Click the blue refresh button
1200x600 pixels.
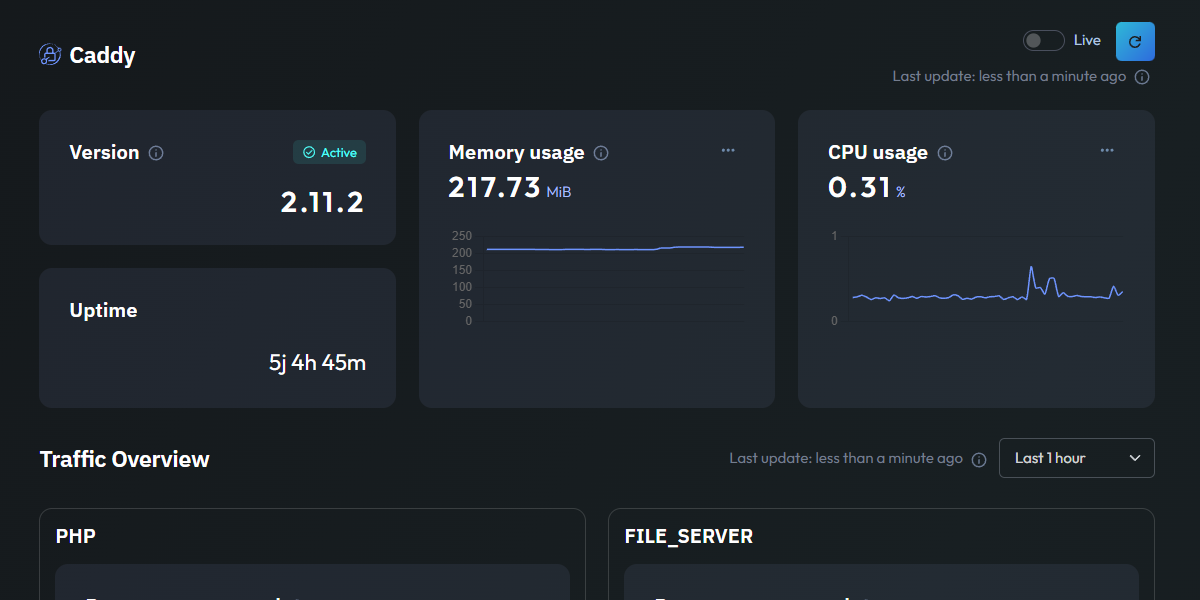1135,42
